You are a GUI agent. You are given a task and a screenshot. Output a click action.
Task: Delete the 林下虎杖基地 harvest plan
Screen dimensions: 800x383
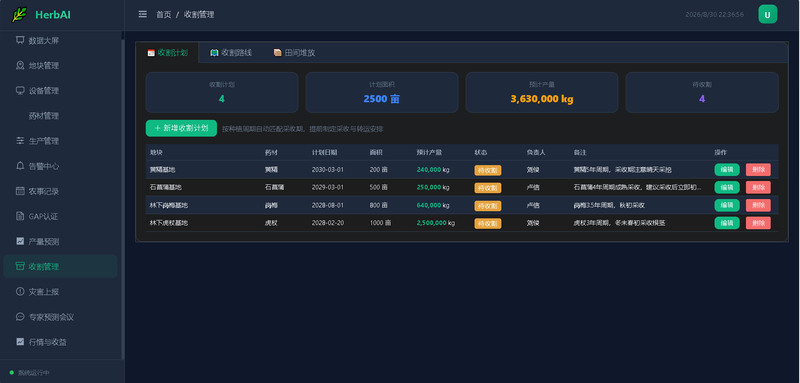click(758, 223)
